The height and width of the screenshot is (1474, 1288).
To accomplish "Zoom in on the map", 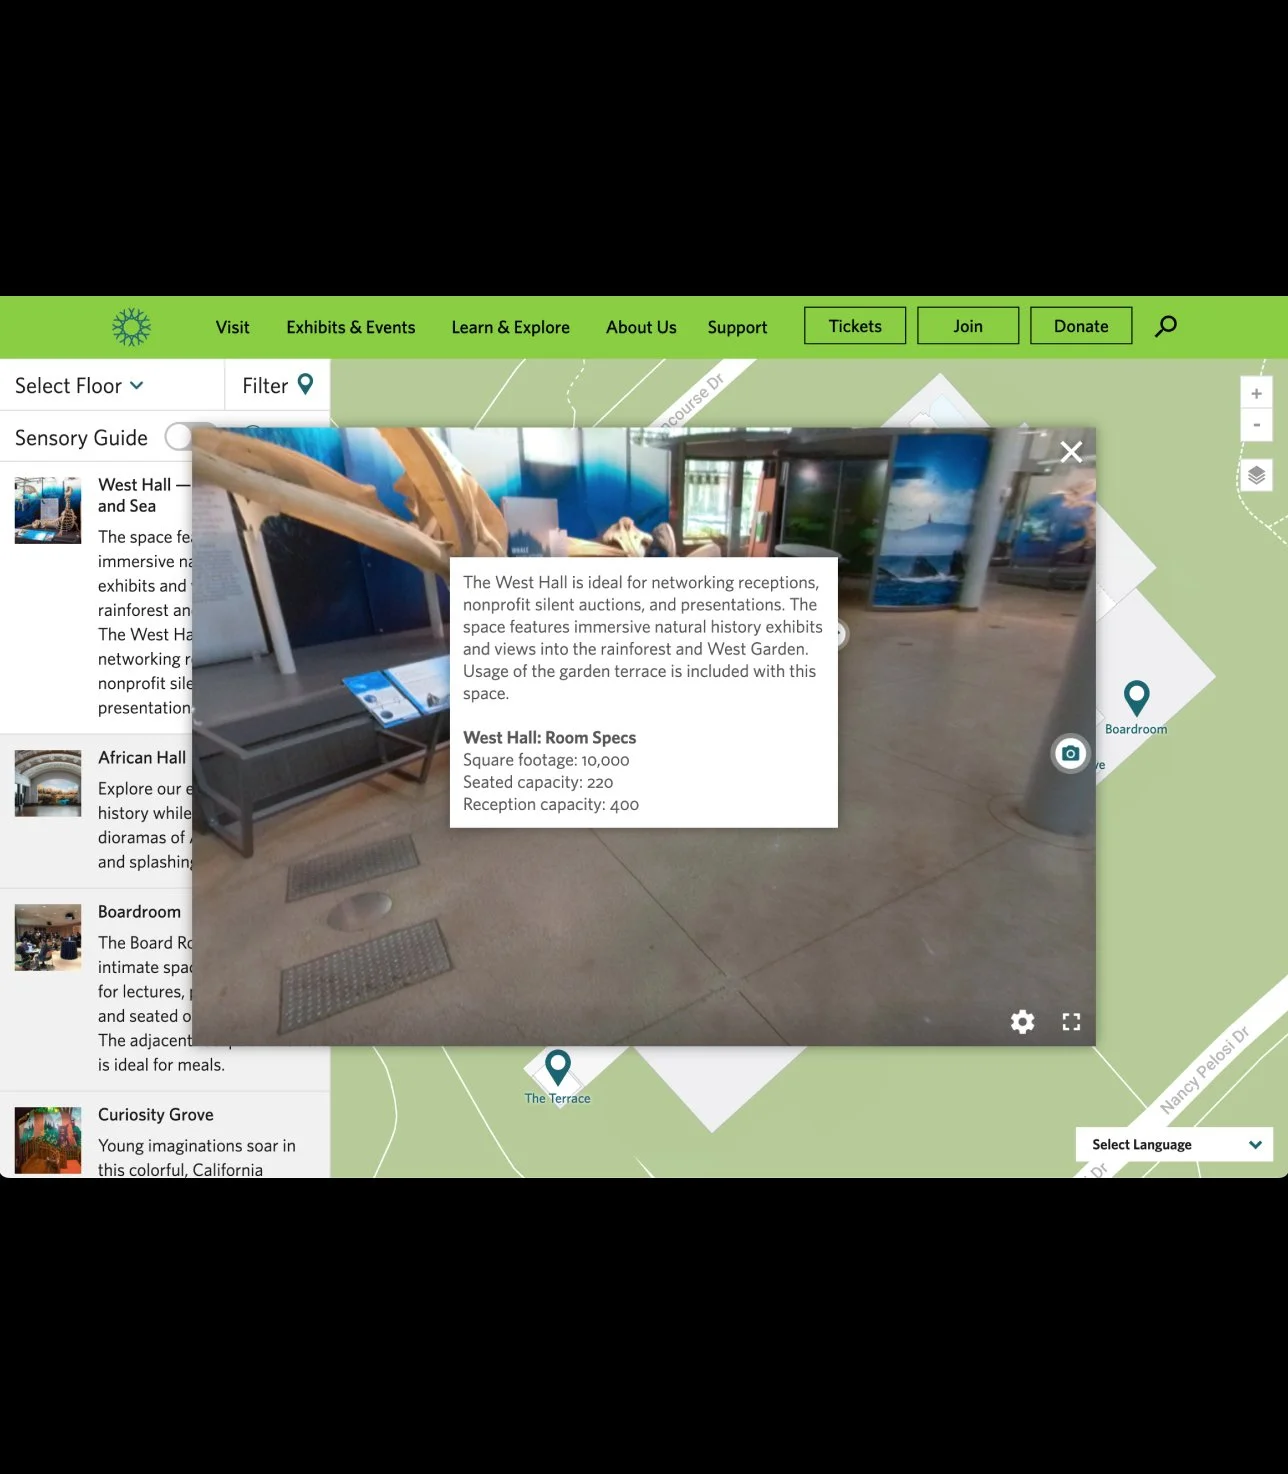I will coord(1256,393).
